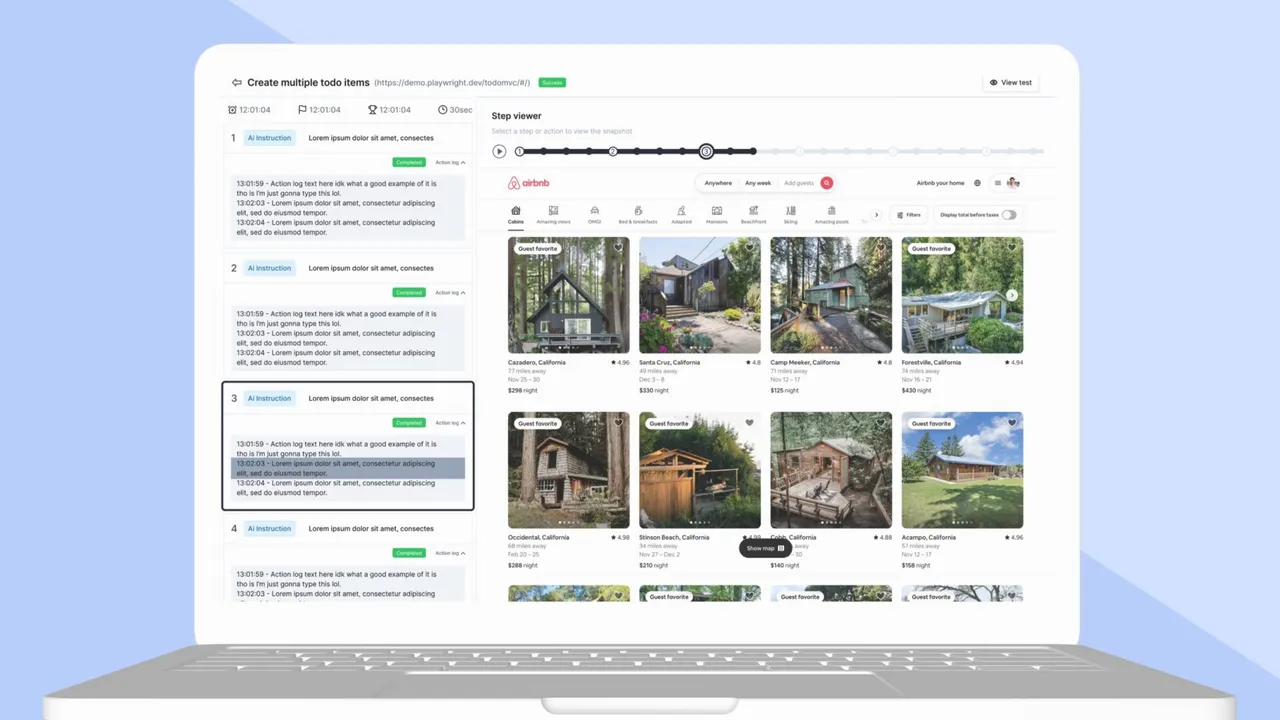Click the AI Instruction tag on step 4
This screenshot has width=1280, height=720.
click(x=270, y=528)
